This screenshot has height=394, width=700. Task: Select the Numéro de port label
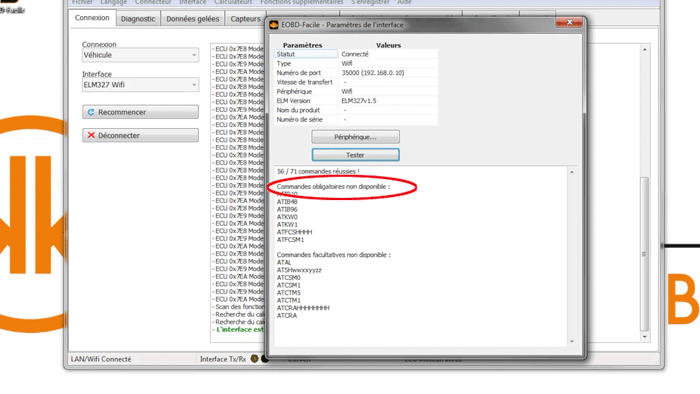299,73
